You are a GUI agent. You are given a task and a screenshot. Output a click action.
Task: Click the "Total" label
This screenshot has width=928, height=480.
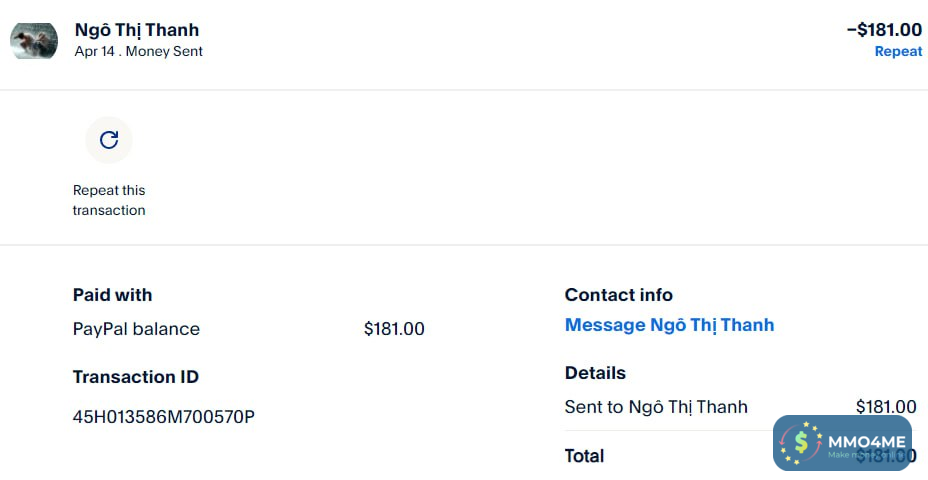tap(584, 456)
